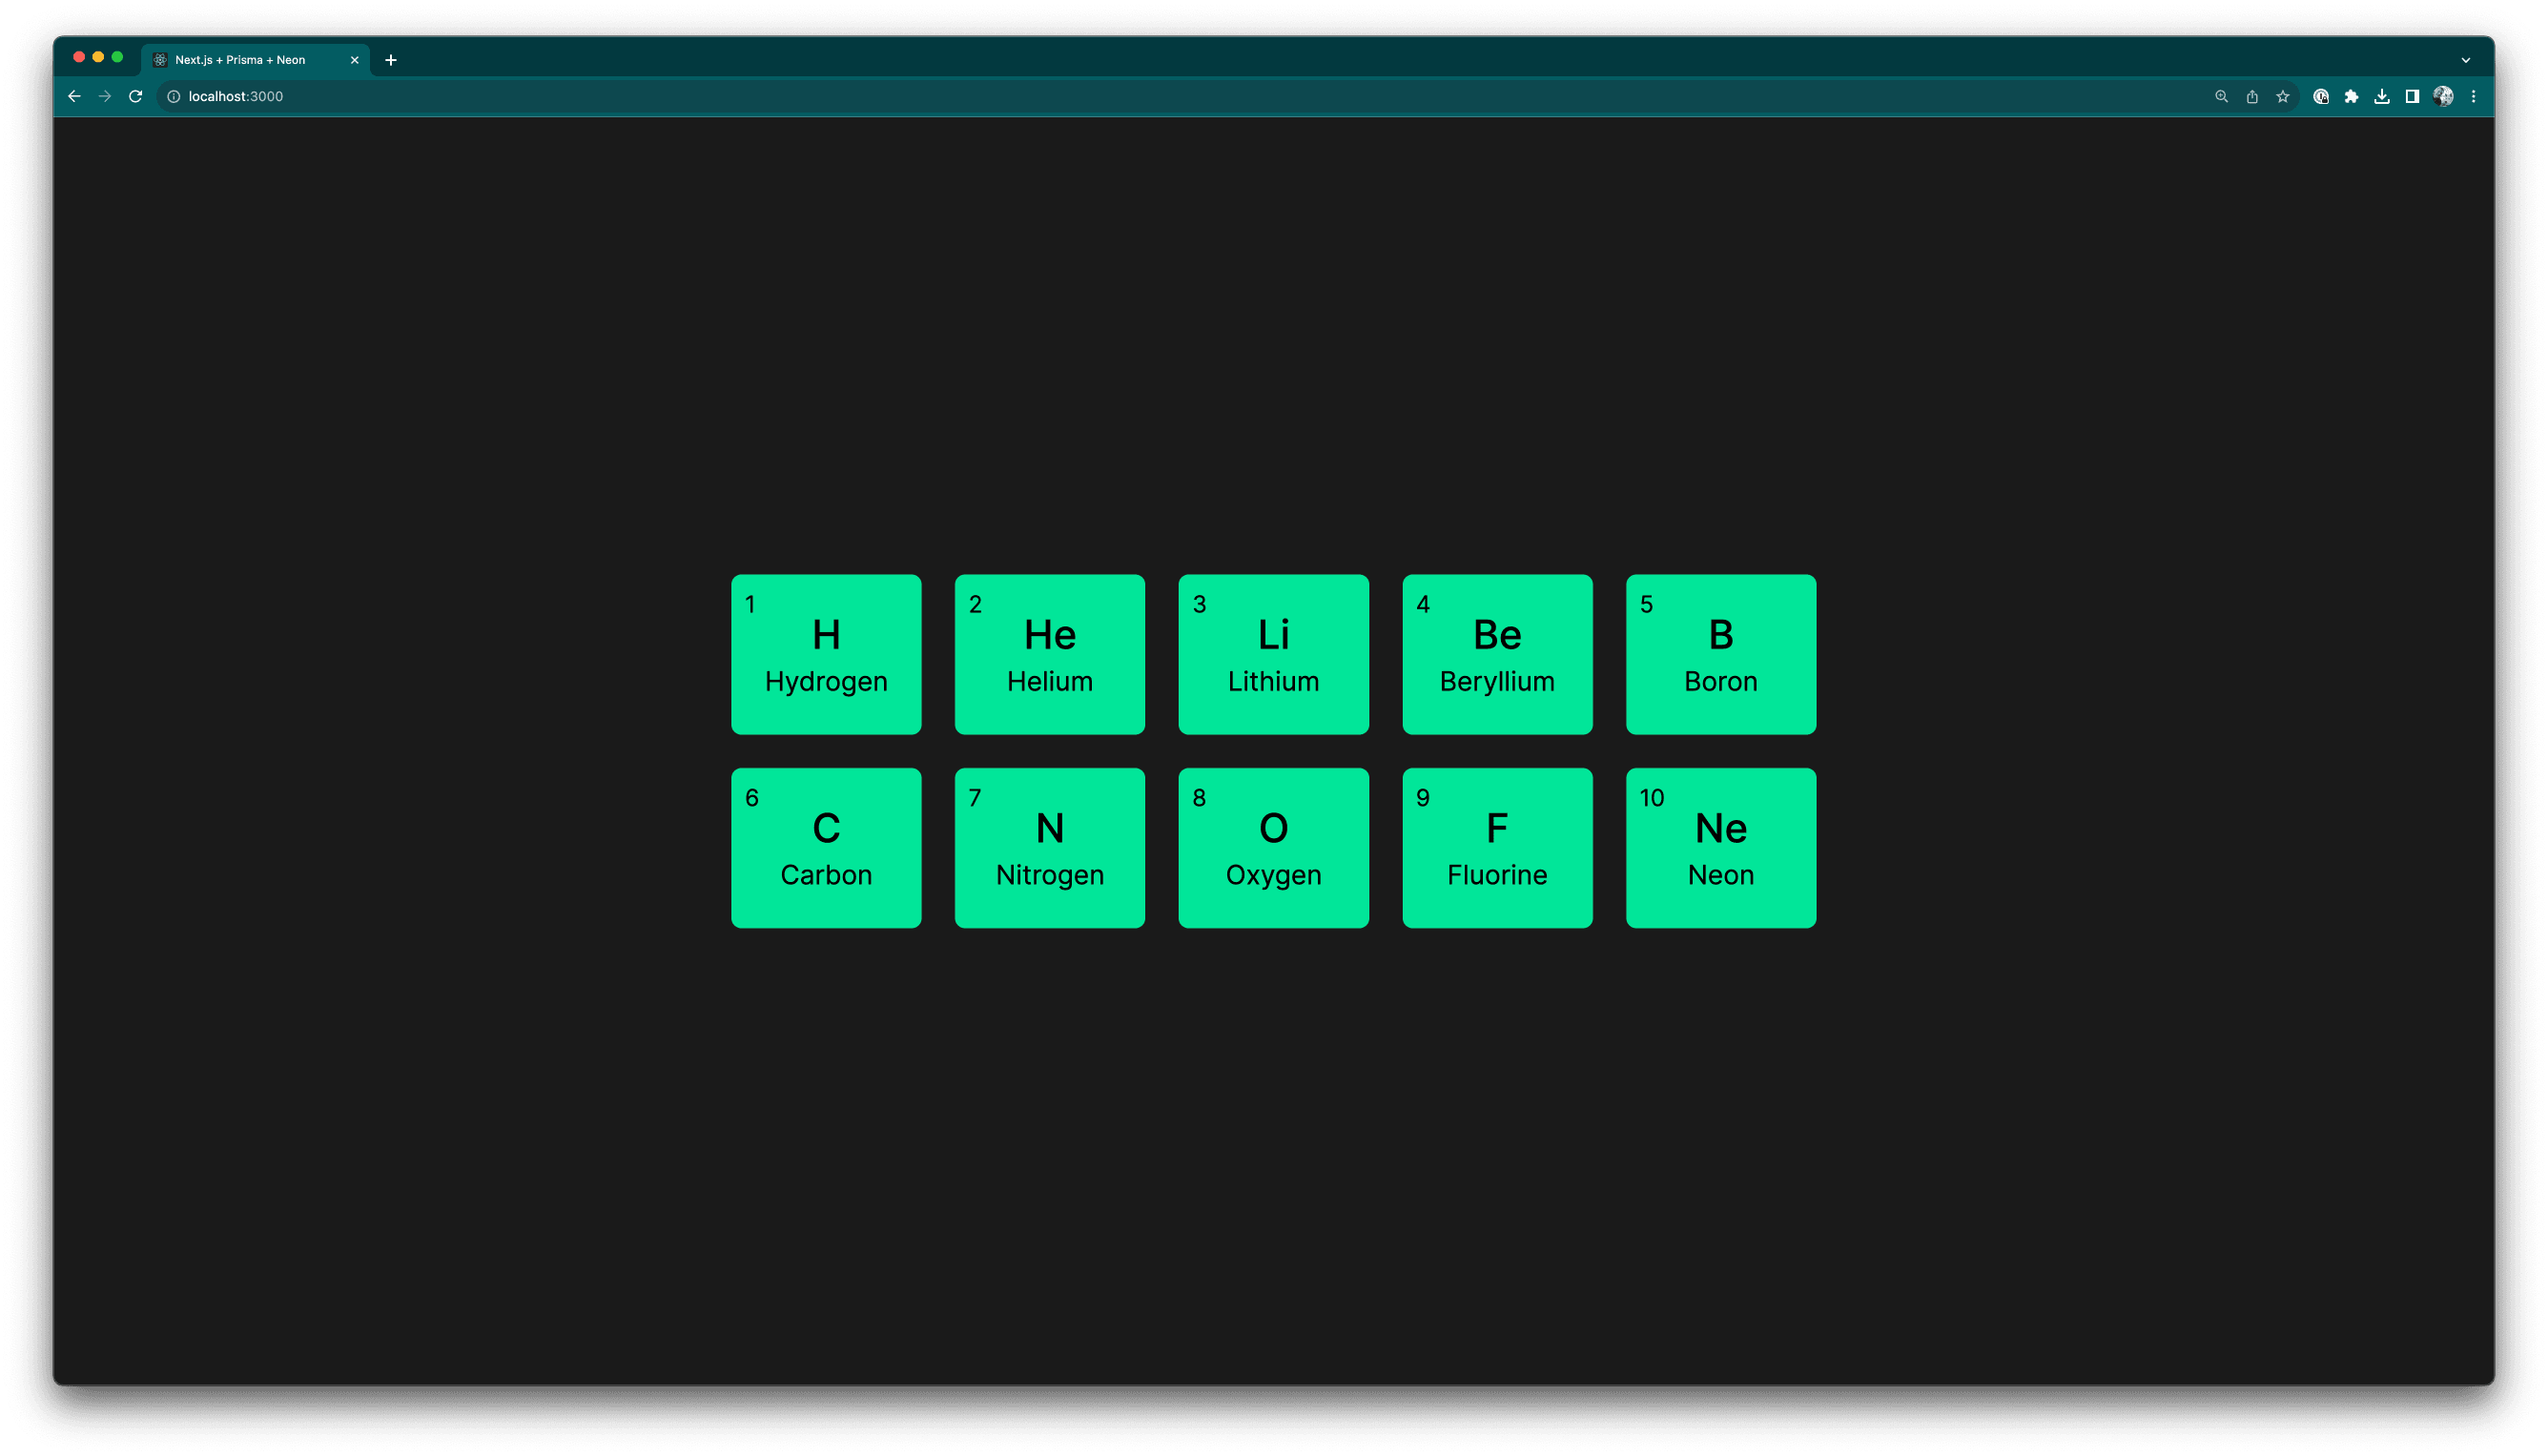Open a new tab with plus
This screenshot has height=1456, width=2548.
pyautogui.click(x=391, y=60)
